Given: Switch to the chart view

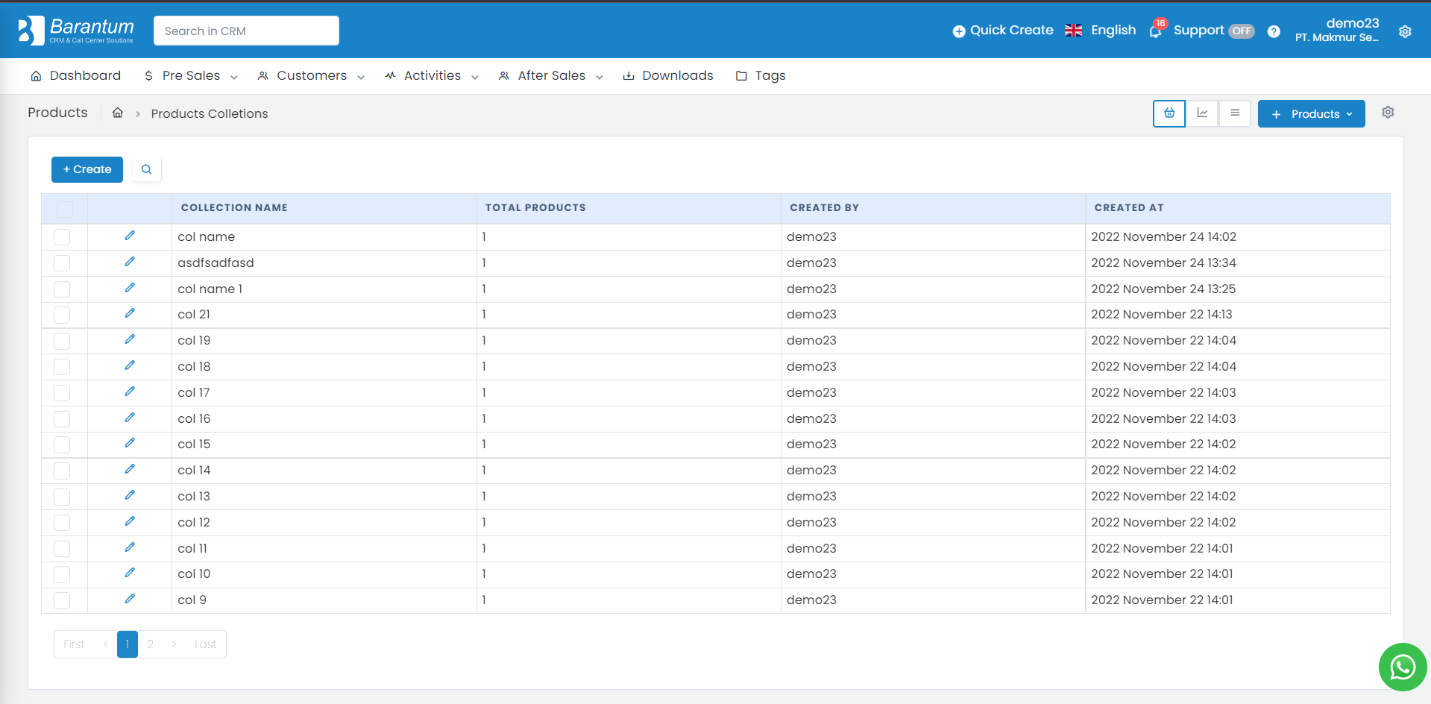Looking at the screenshot, I should [1202, 114].
